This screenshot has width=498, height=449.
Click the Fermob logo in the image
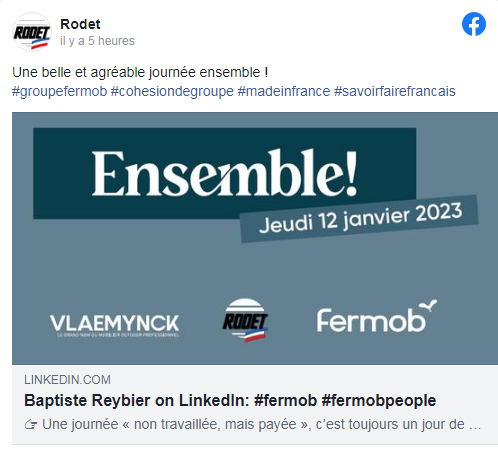[376, 316]
